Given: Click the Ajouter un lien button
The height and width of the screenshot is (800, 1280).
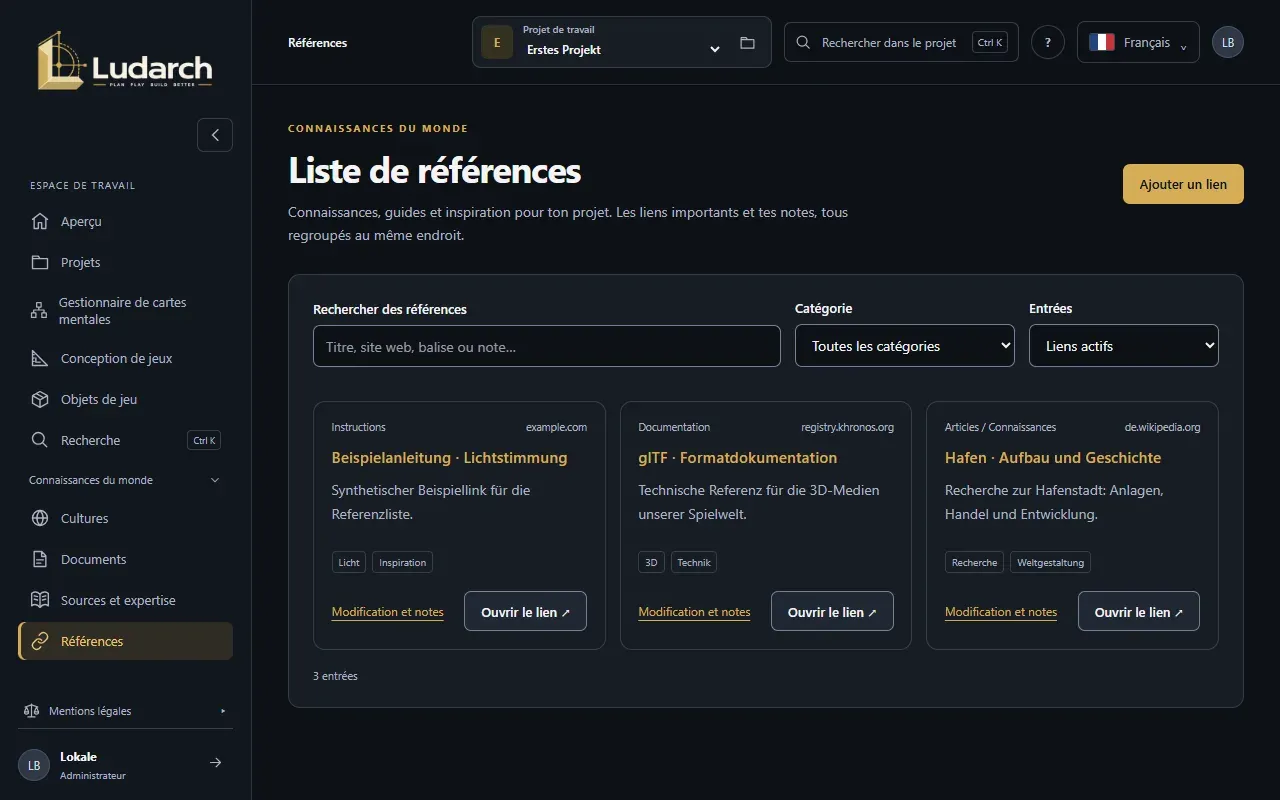Looking at the screenshot, I should pyautogui.click(x=1183, y=184).
